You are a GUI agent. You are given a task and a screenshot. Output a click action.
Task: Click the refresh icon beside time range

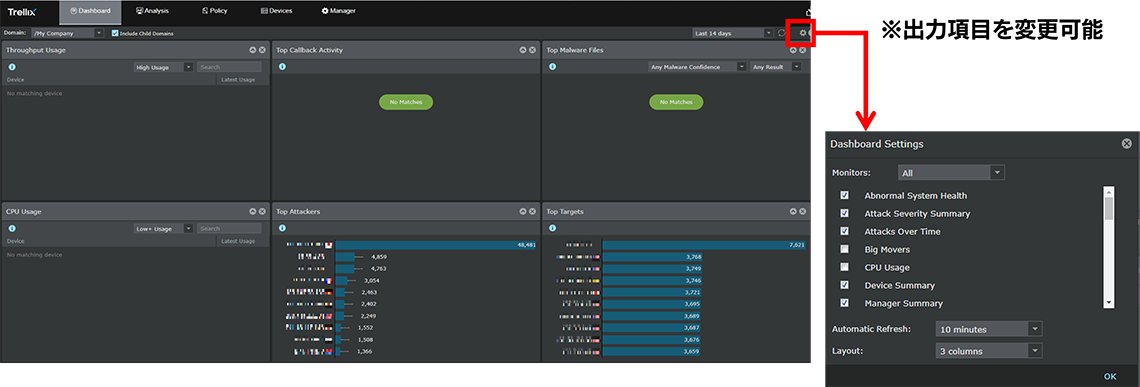782,33
